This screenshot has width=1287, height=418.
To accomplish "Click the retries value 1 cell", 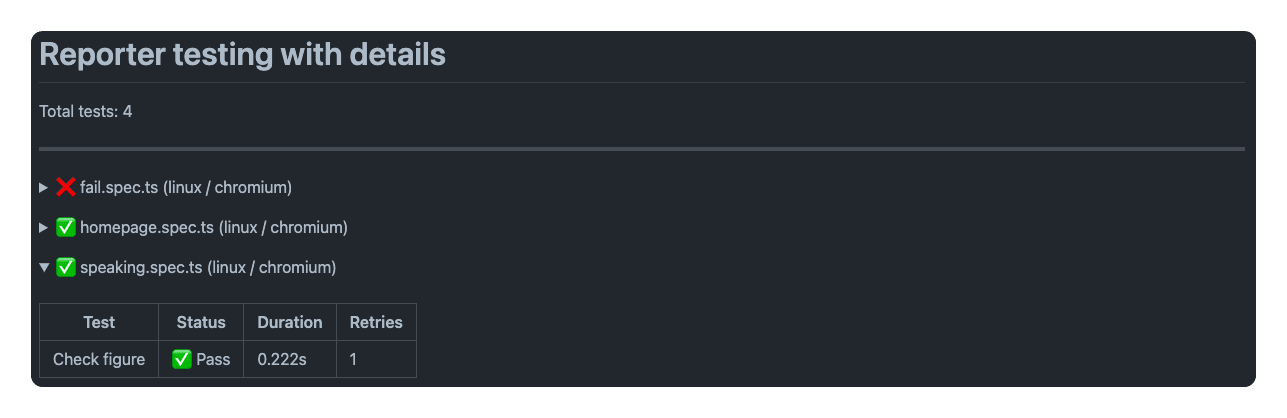I will click(x=354, y=359).
